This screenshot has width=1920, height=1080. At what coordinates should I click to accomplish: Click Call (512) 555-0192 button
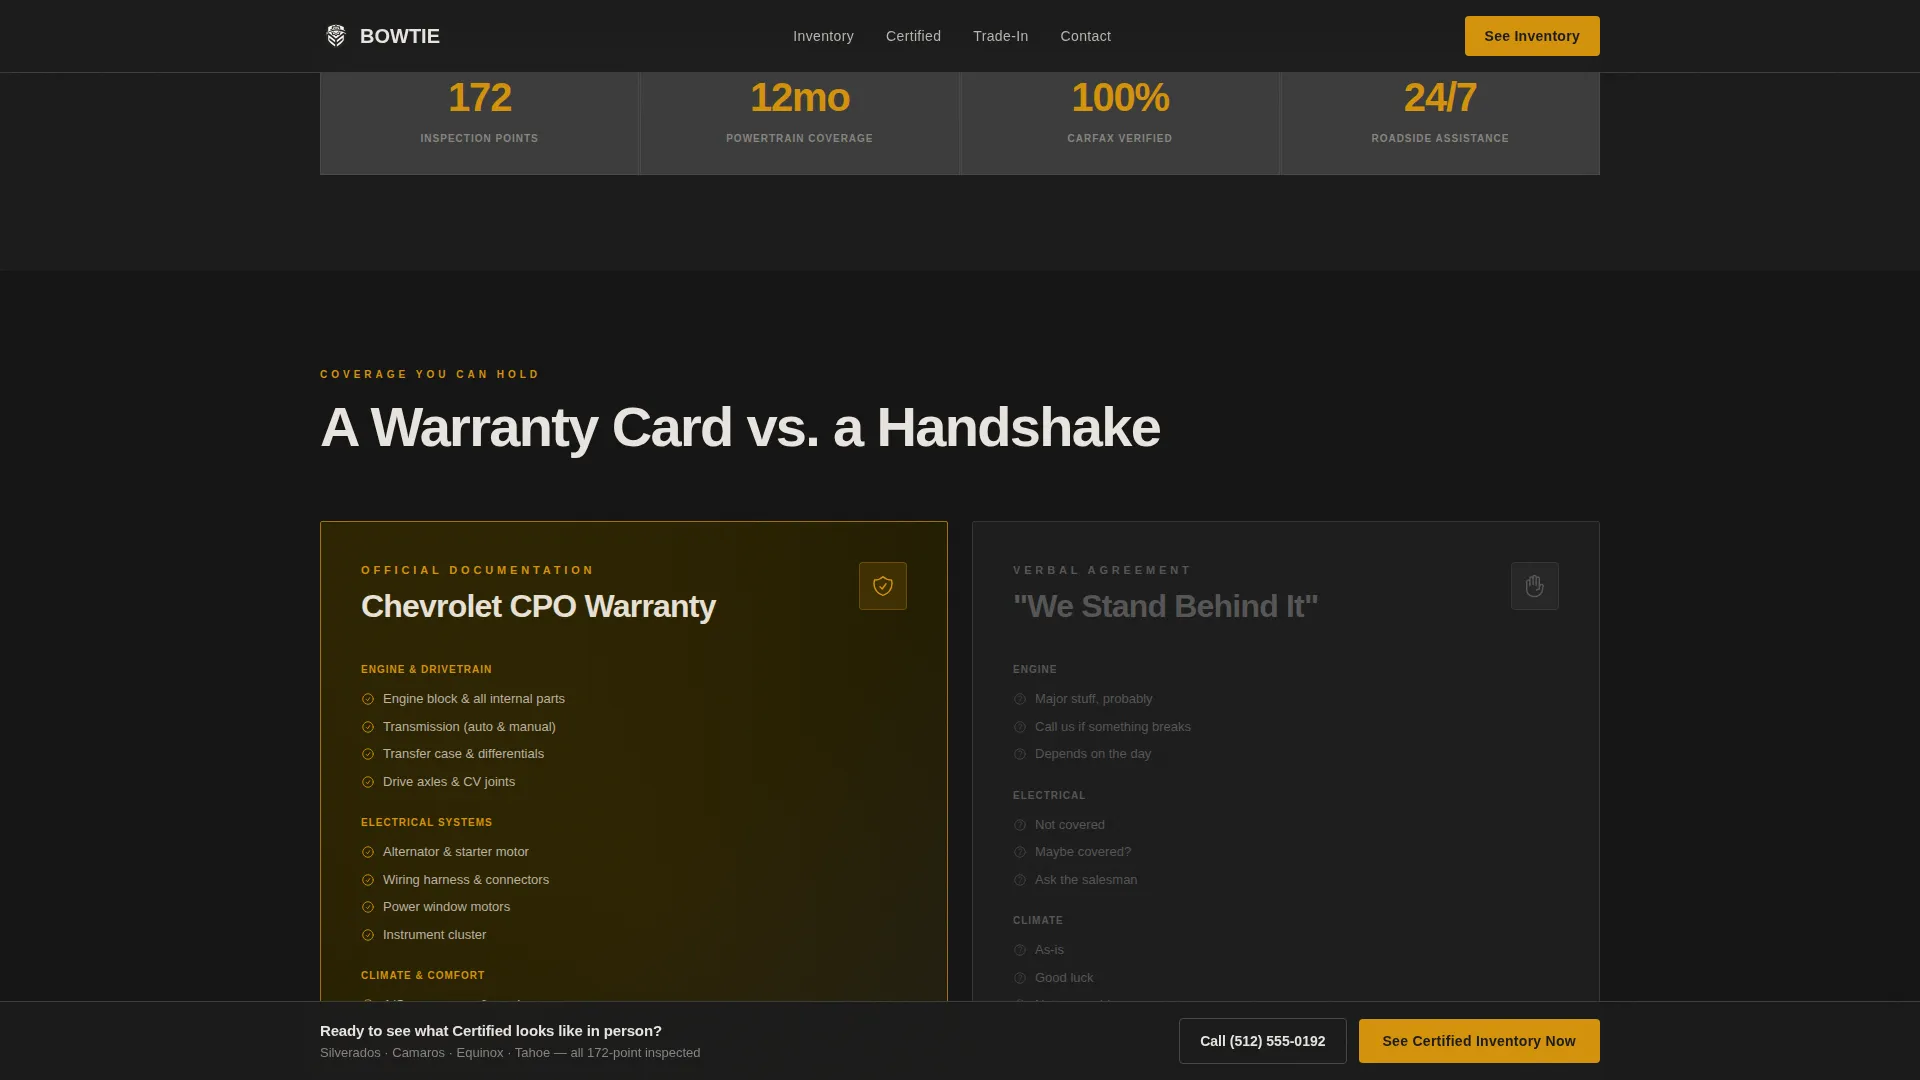click(1262, 1041)
